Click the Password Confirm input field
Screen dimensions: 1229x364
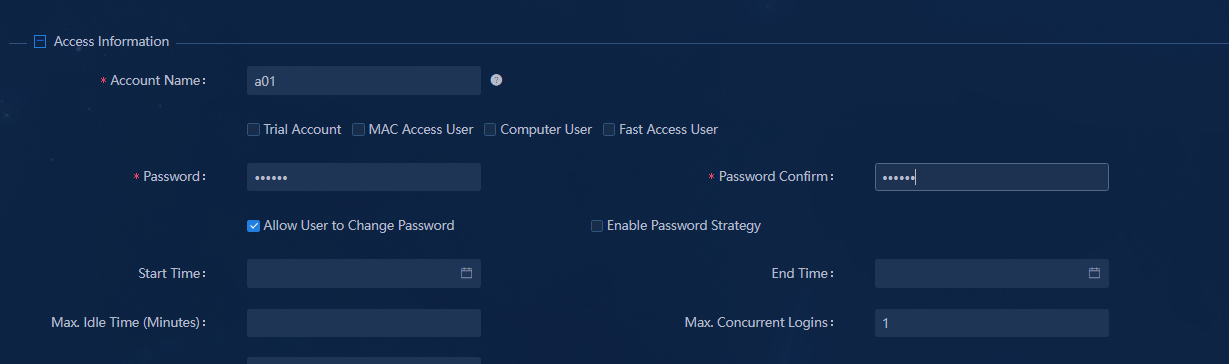[x=991, y=177]
